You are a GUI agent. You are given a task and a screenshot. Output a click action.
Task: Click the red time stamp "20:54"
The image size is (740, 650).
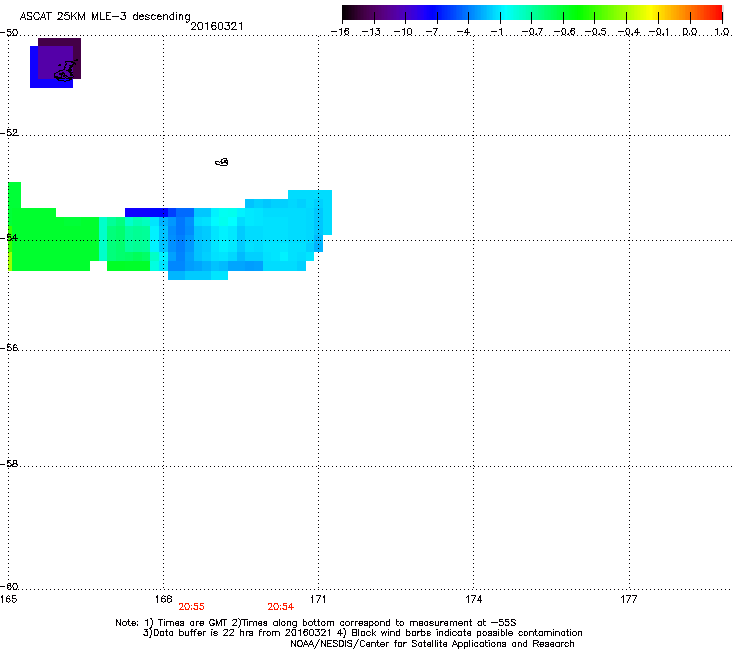(x=280, y=607)
